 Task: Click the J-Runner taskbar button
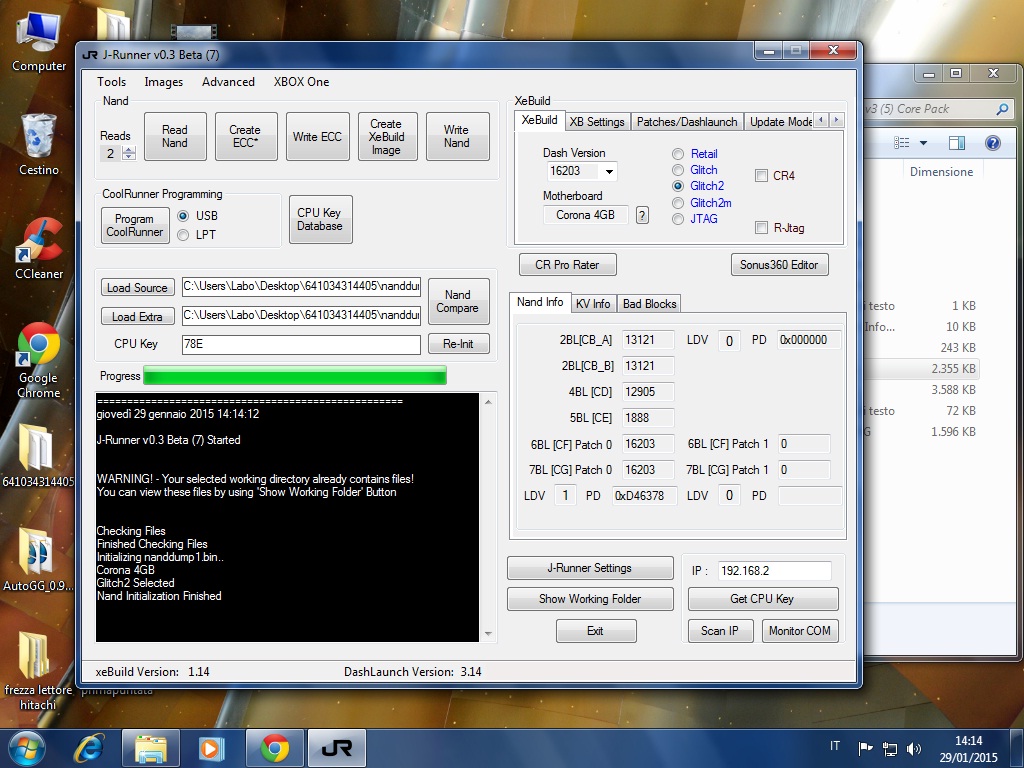(x=336, y=748)
